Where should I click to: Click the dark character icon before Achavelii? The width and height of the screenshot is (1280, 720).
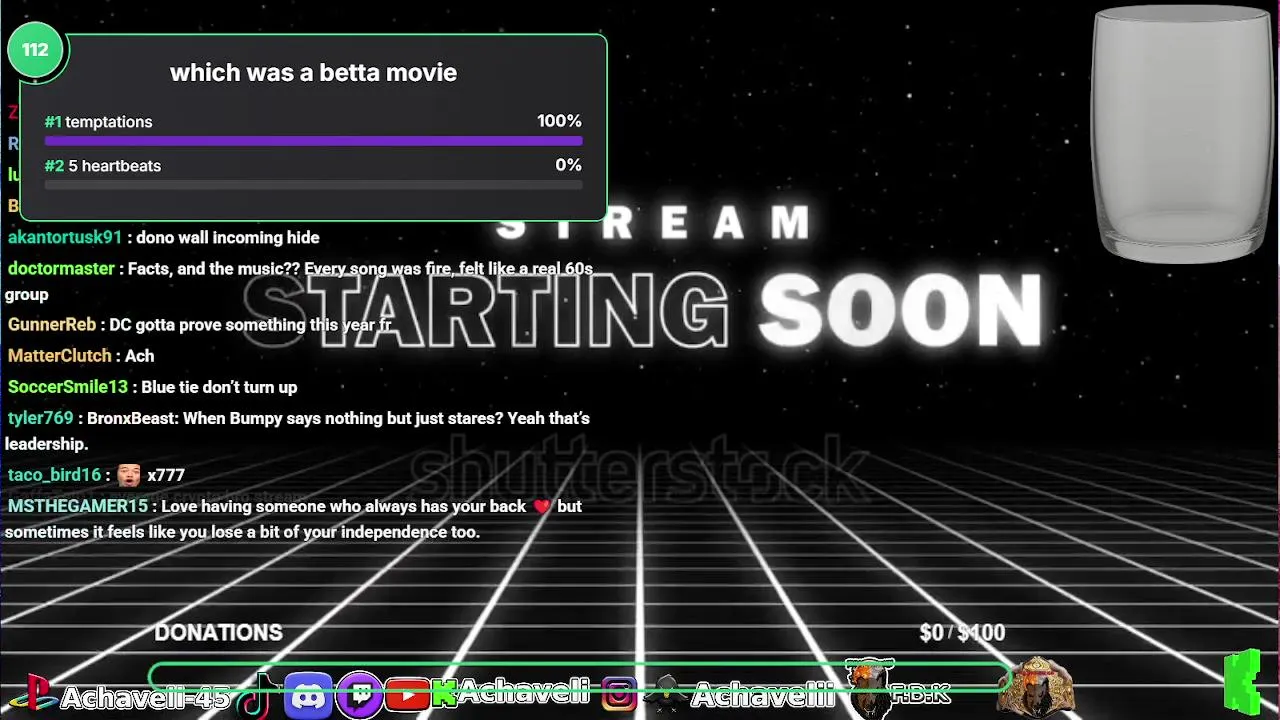tap(666, 694)
